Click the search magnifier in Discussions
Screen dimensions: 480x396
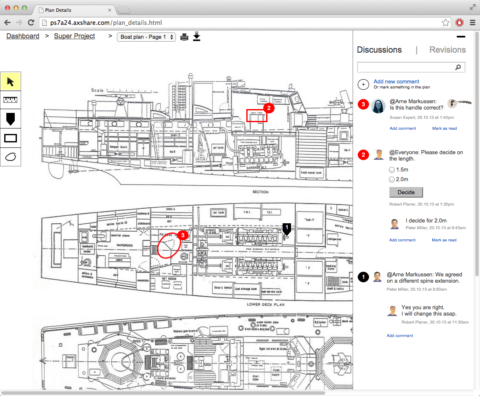pos(458,67)
